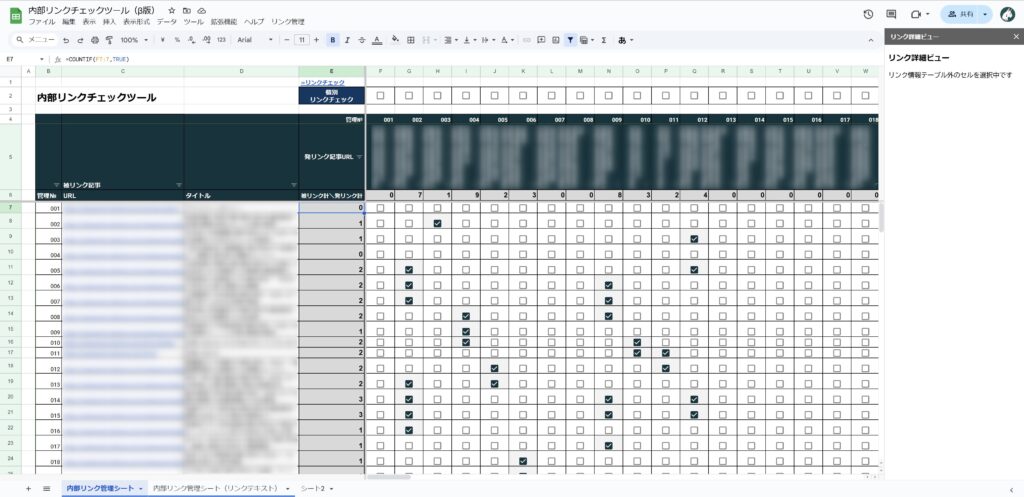Star this spreadsheet document
This screenshot has height=497, width=1024.
click(172, 9)
